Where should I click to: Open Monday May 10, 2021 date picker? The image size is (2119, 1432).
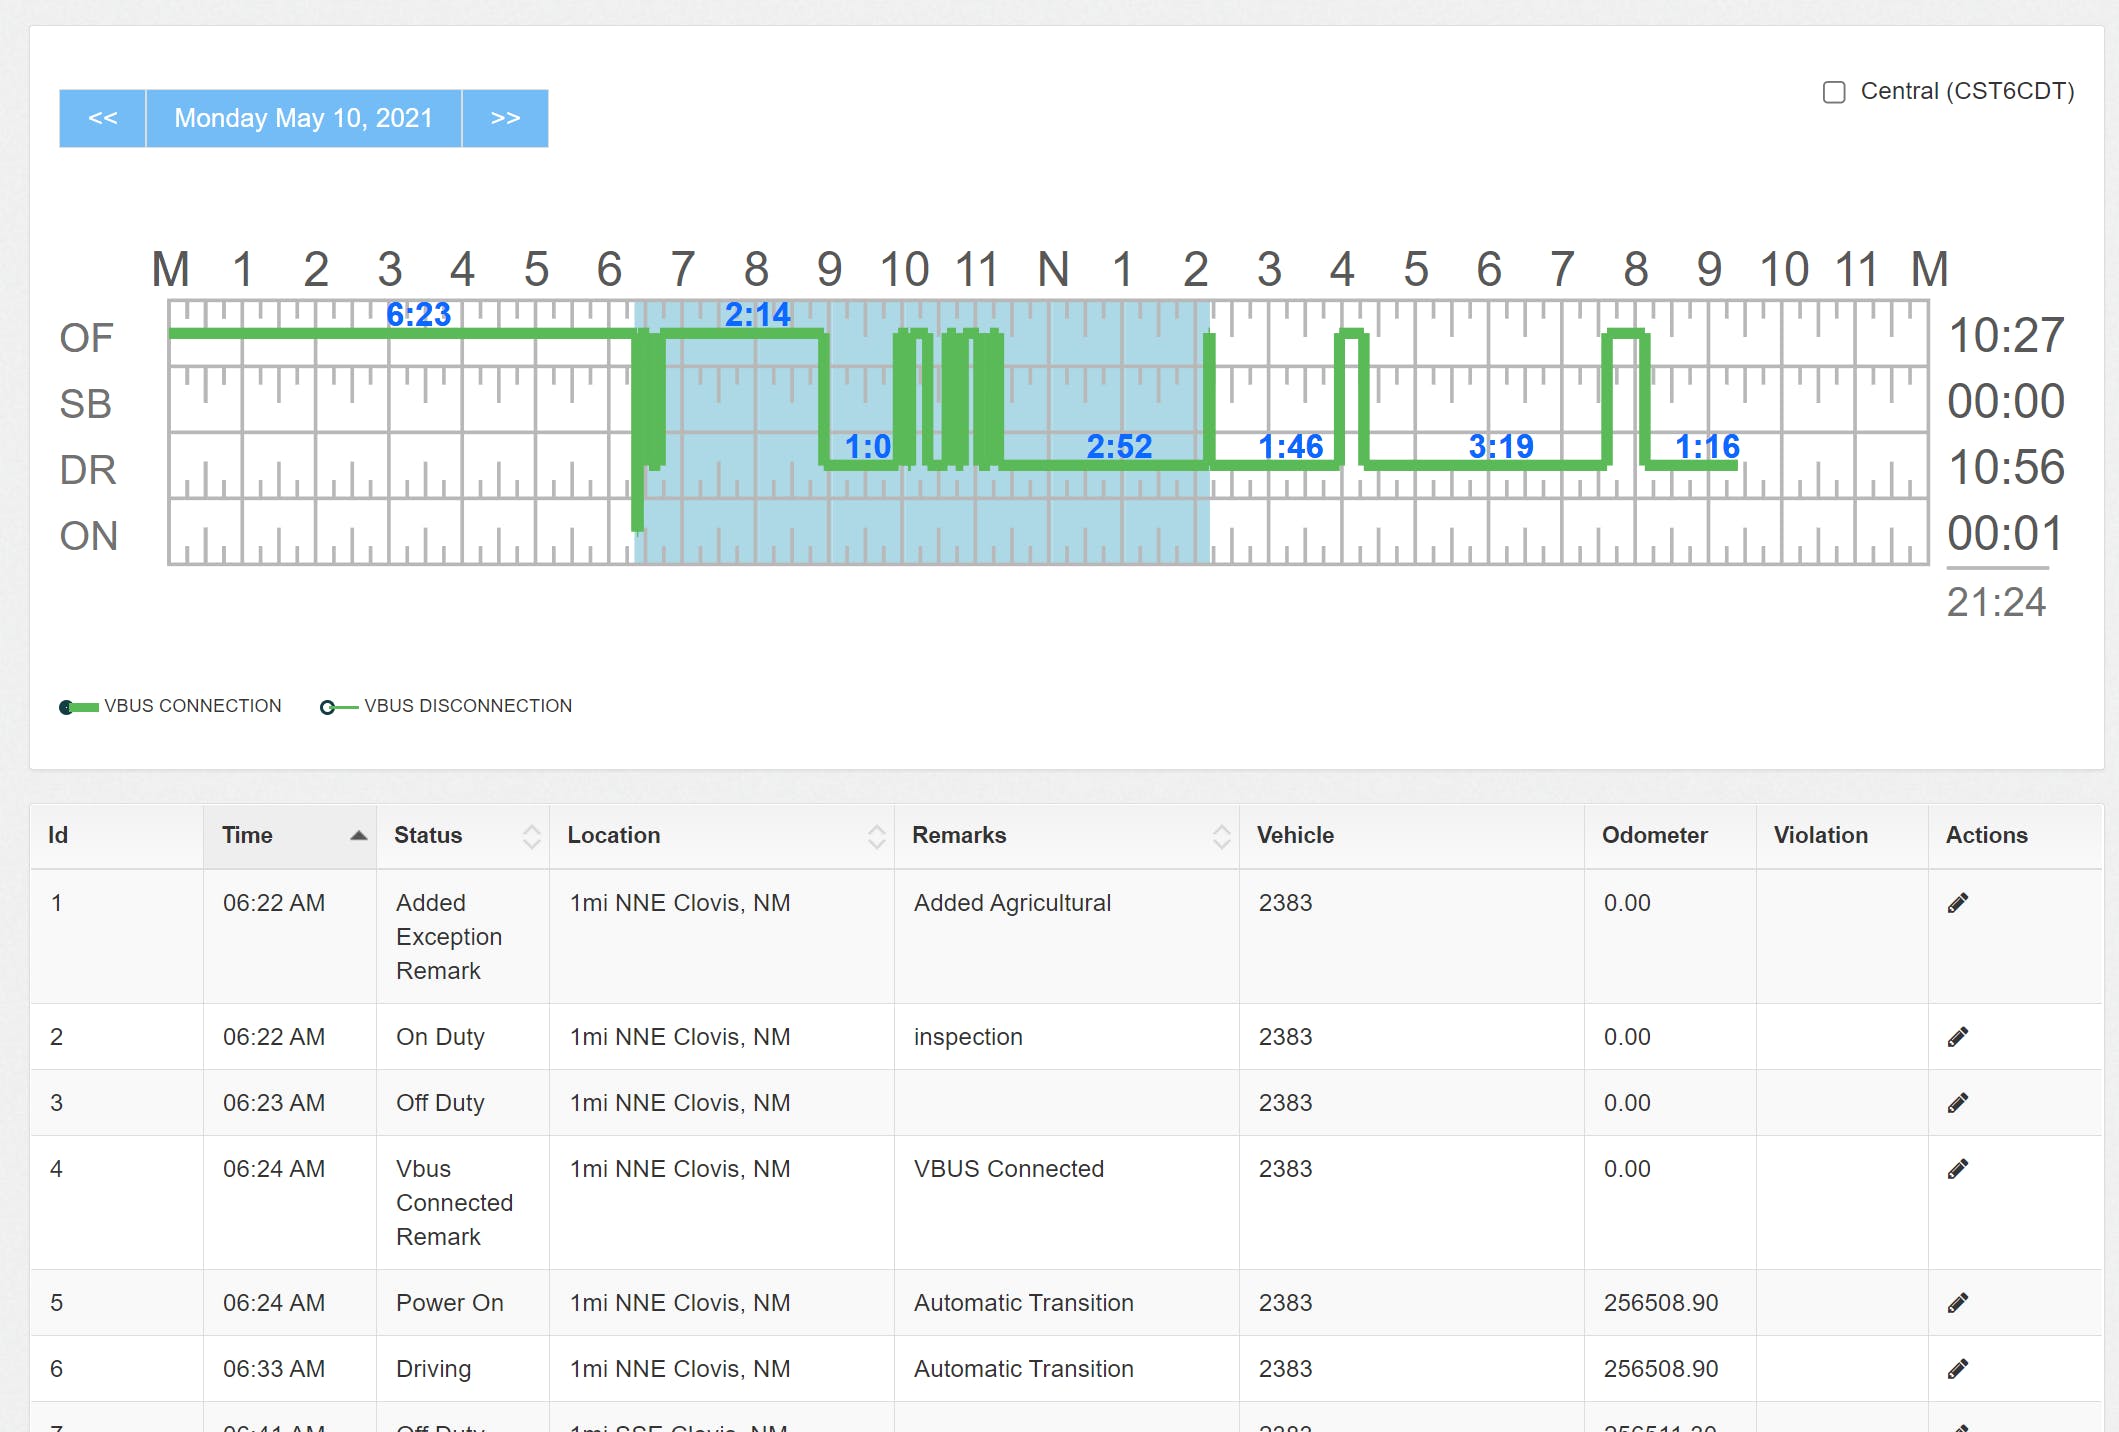303,118
